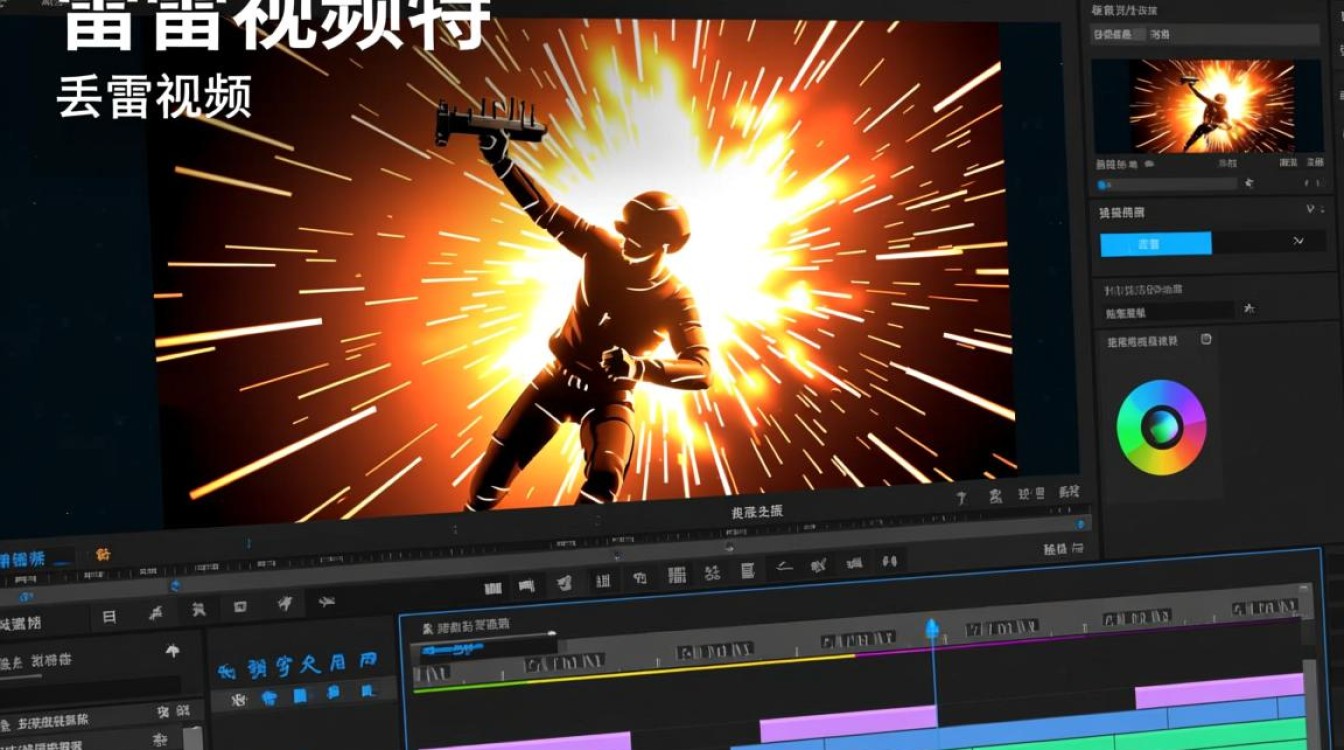Open the dropdown arrow beside the blue button
Image resolution: width=1344 pixels, height=750 pixels.
[x=1298, y=241]
